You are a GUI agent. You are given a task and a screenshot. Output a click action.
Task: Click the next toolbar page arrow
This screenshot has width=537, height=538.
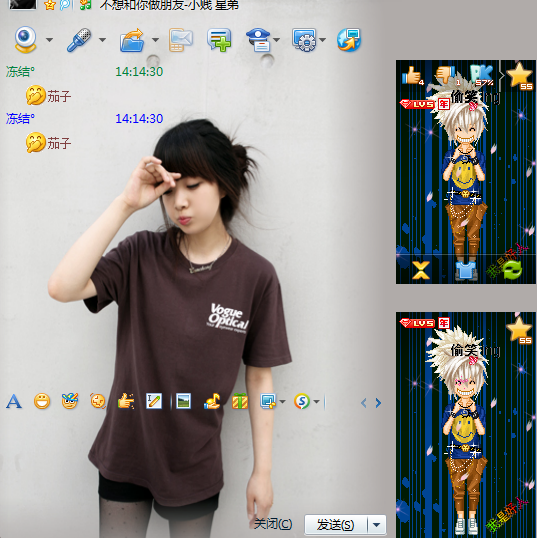pyautogui.click(x=378, y=402)
